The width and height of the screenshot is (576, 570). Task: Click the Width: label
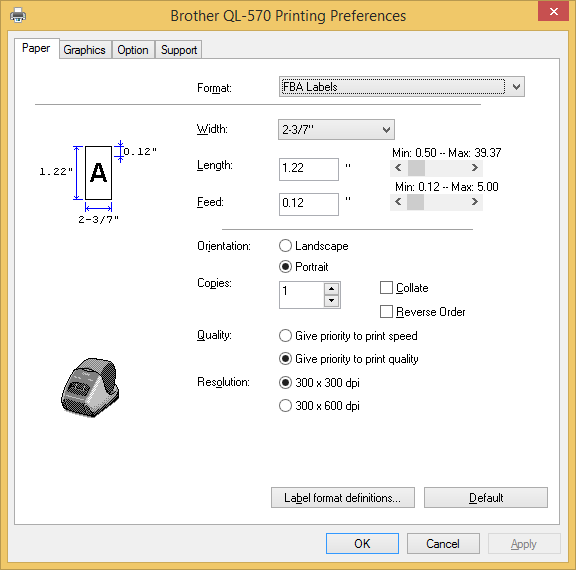pyautogui.click(x=212, y=129)
